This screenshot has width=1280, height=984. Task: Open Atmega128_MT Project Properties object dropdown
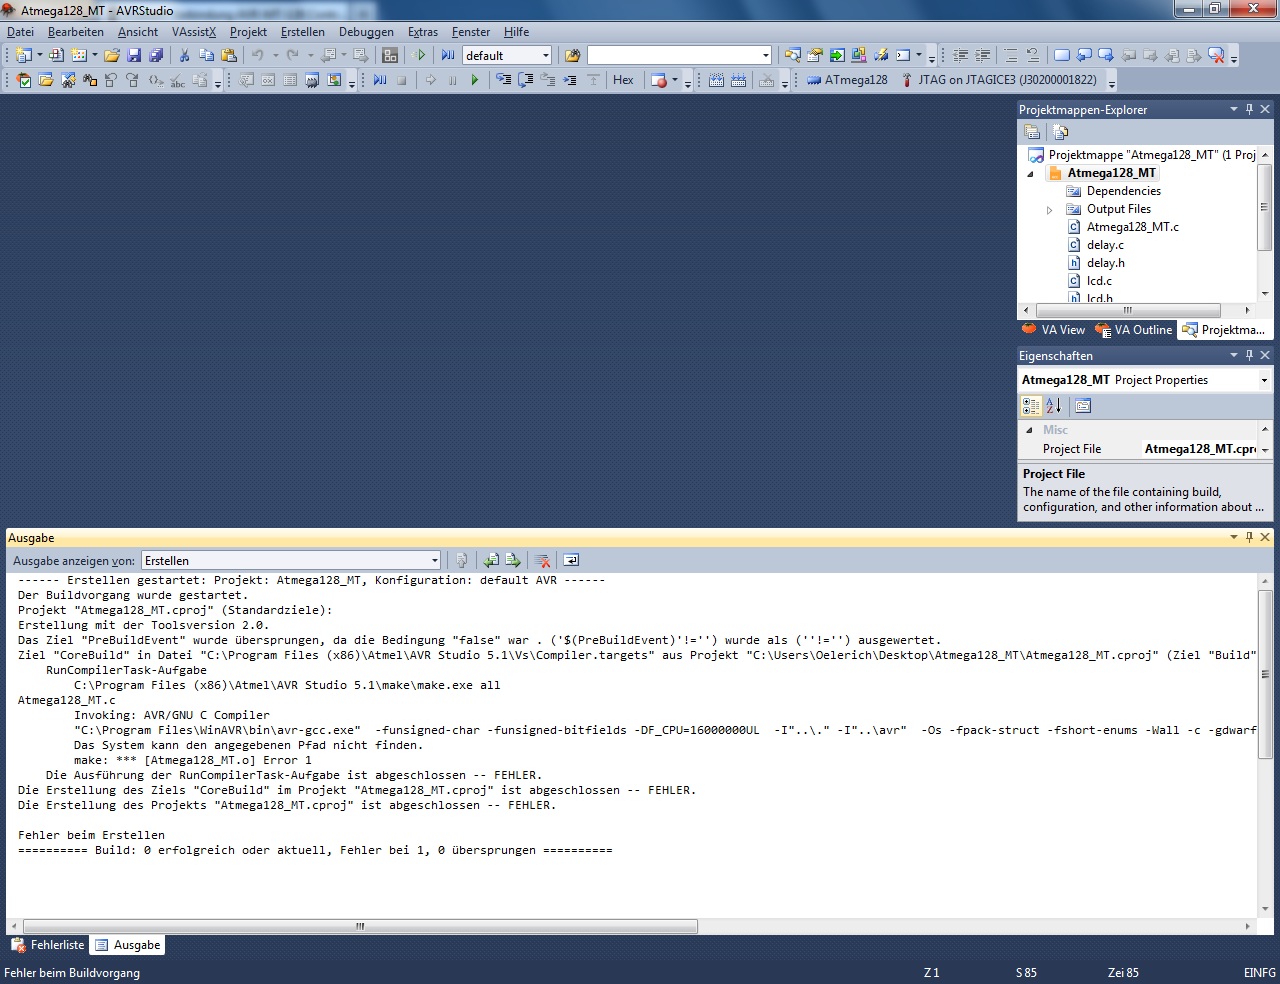pos(1264,380)
